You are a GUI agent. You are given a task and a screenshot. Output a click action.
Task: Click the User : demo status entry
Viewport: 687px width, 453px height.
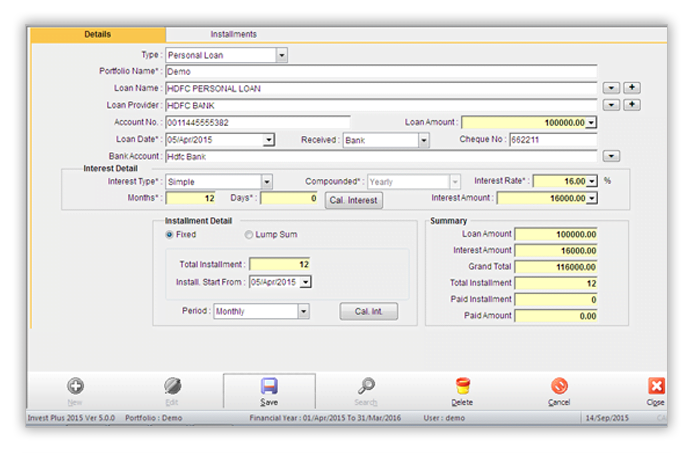point(444,418)
